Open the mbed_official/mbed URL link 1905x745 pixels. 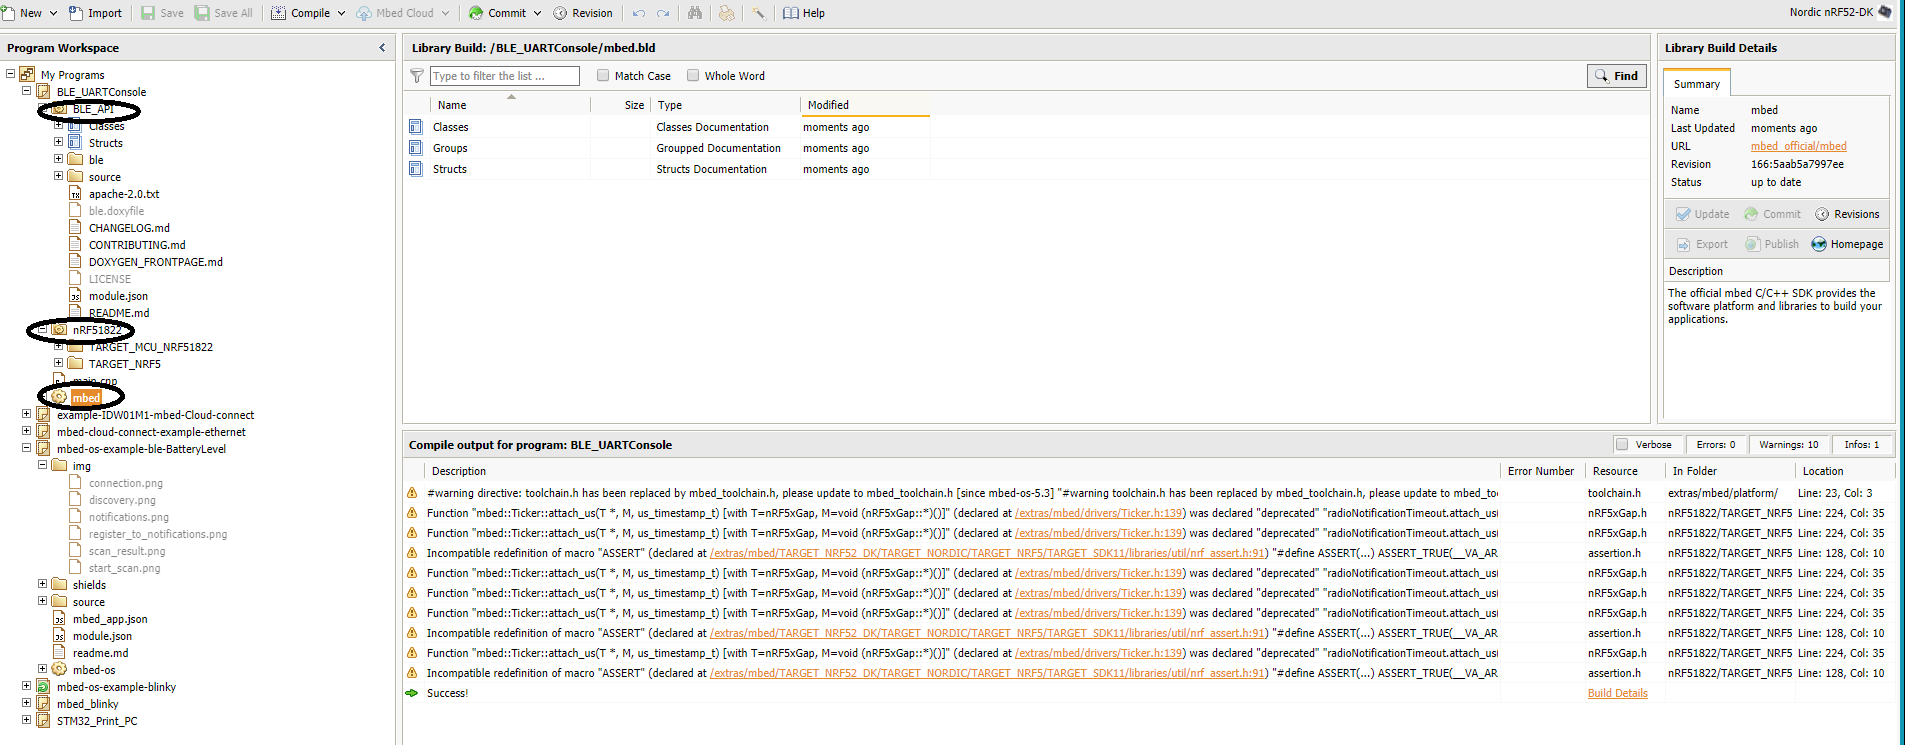click(x=1798, y=146)
